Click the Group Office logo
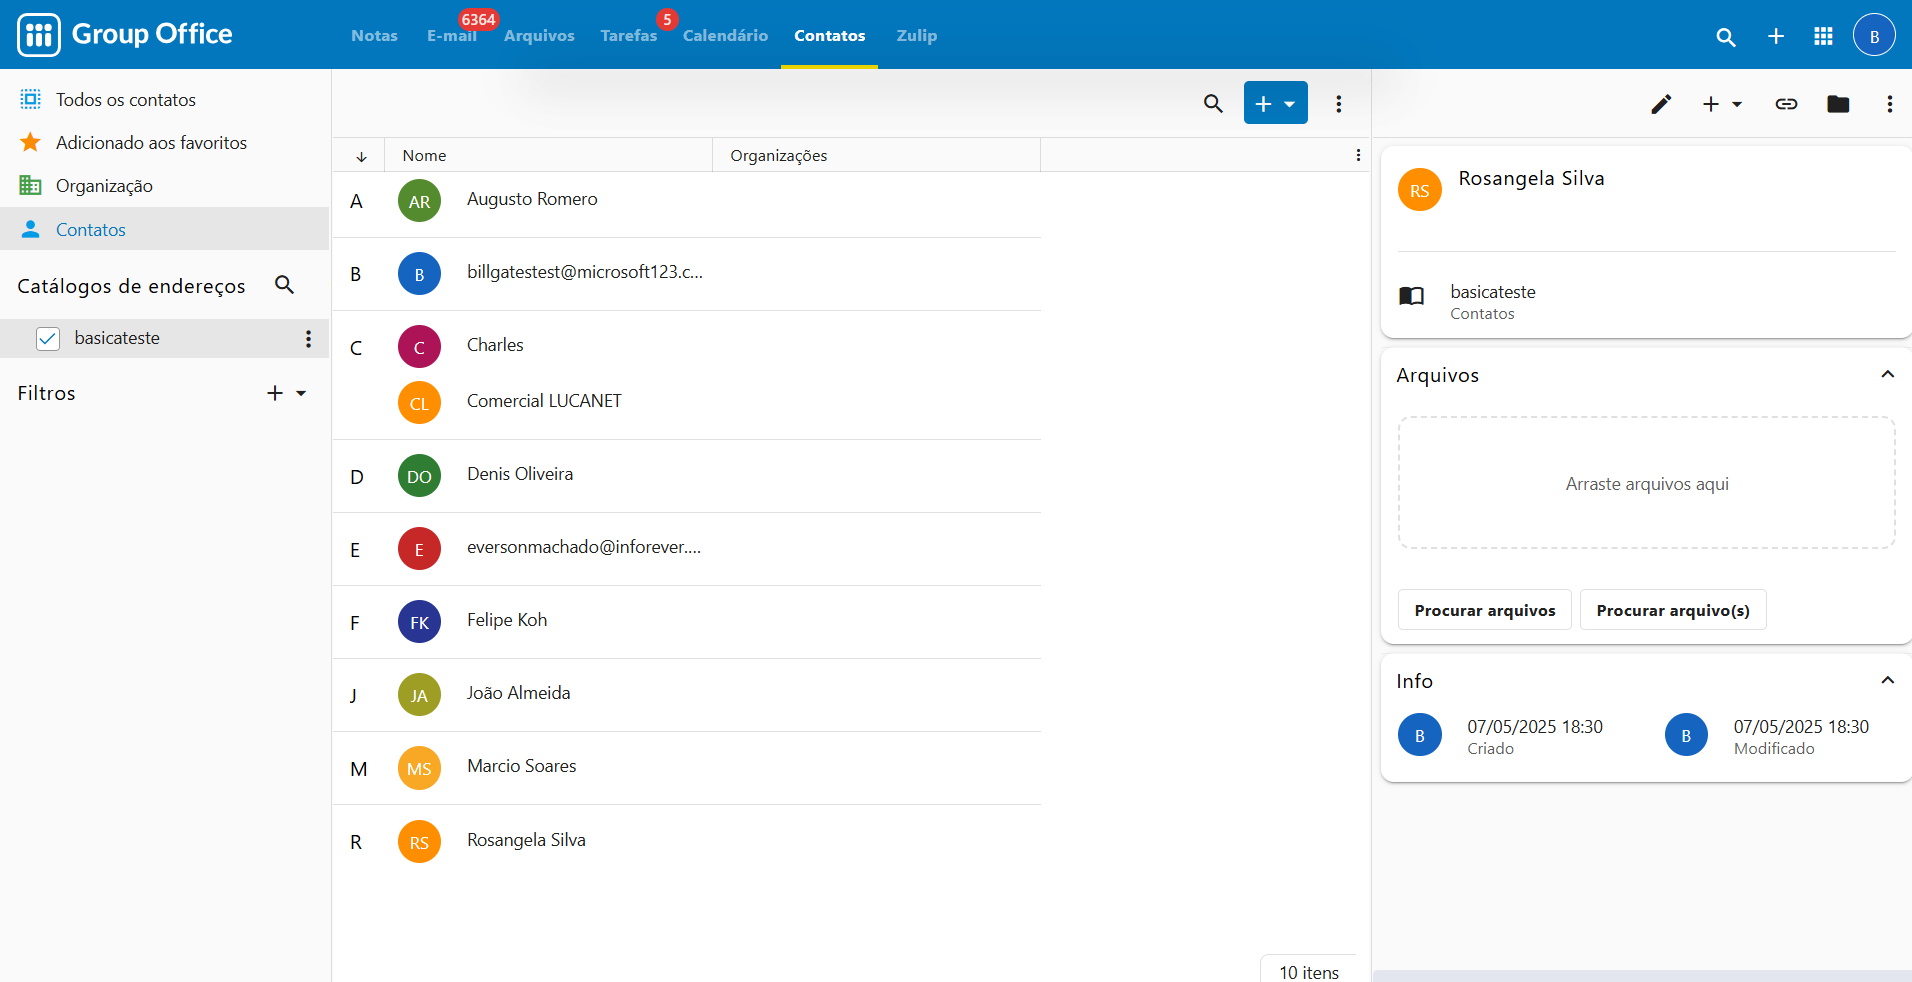1912x982 pixels. coord(125,34)
